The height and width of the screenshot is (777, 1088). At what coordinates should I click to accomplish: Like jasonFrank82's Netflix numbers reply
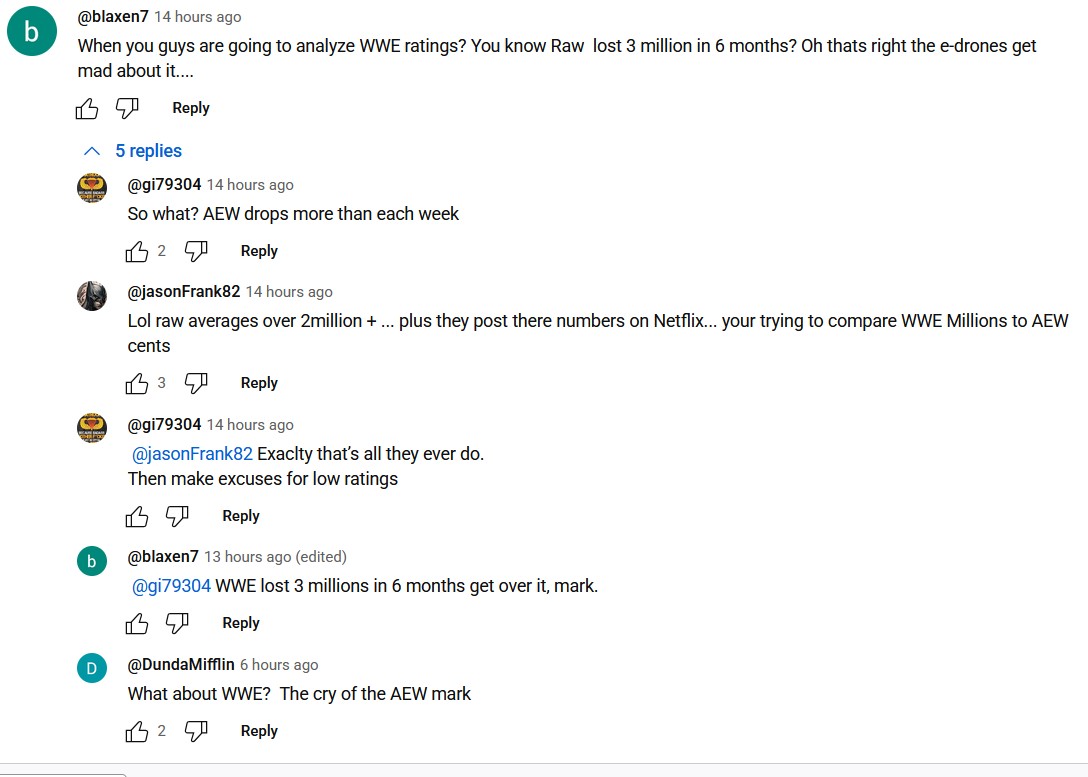137,383
